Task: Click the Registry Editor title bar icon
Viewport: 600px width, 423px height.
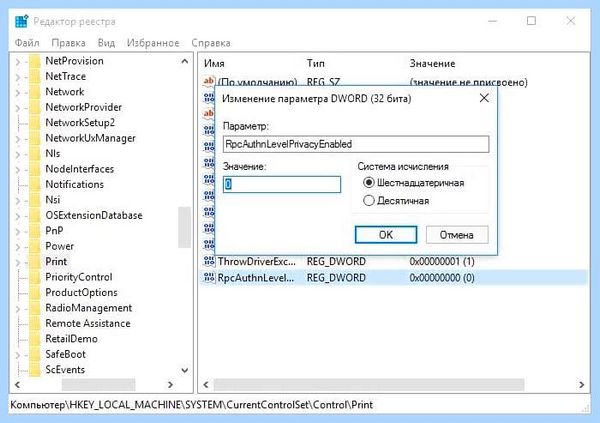Action: point(21,21)
